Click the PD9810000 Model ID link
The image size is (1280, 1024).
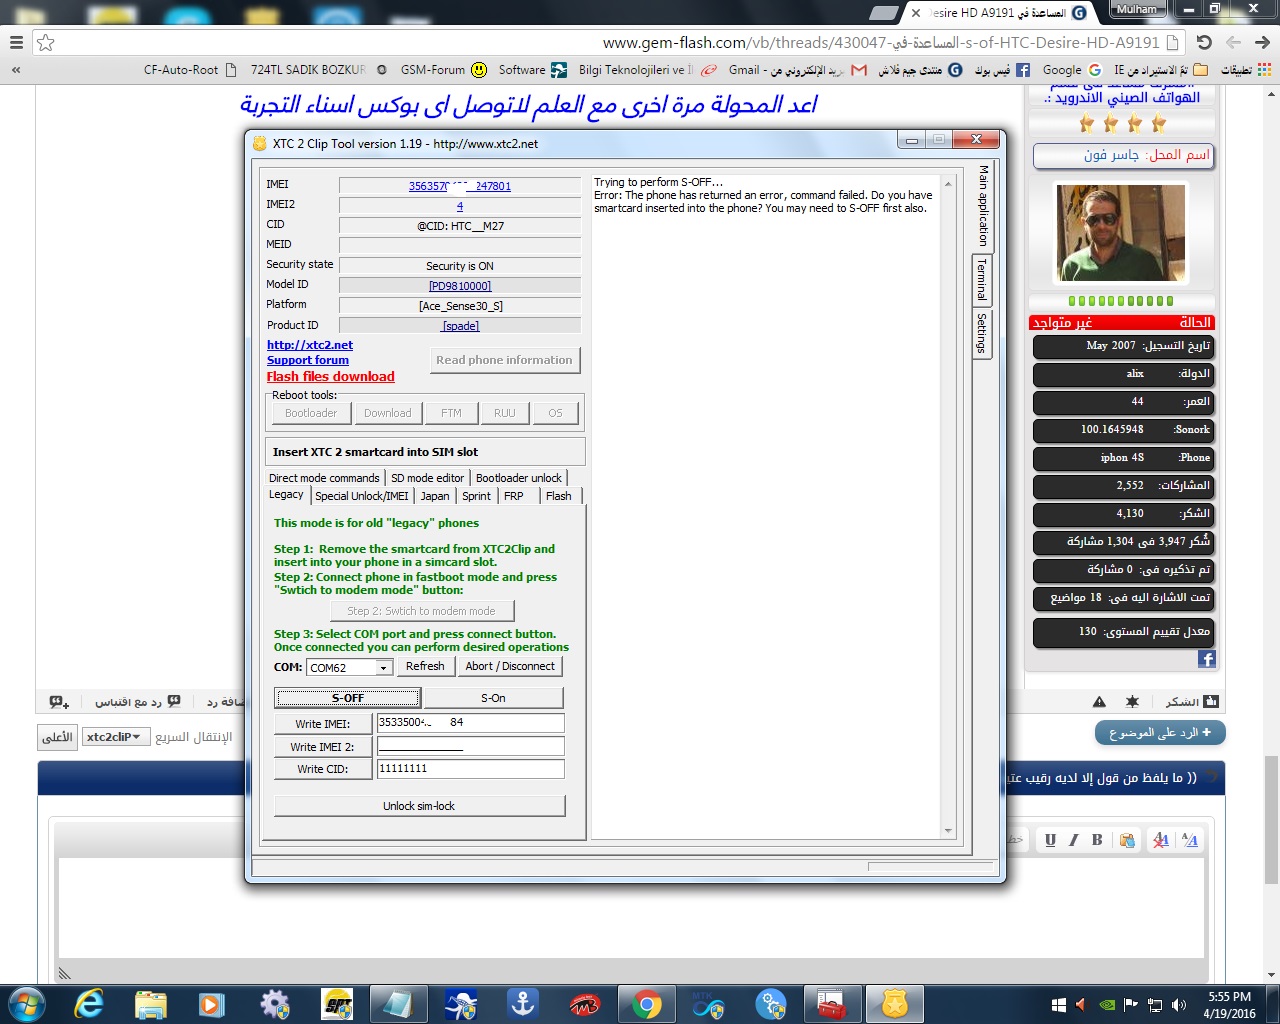coord(460,286)
